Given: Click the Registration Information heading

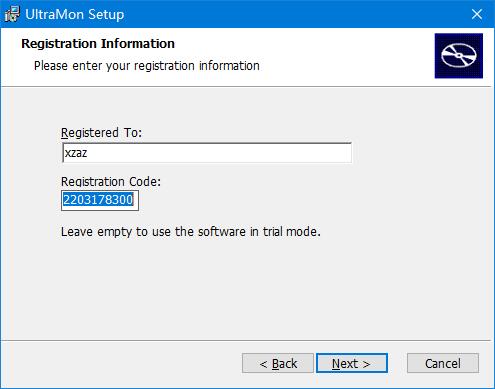Looking at the screenshot, I should (98, 44).
